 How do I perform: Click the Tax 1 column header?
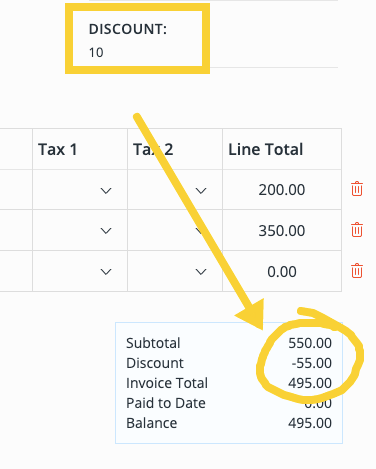58,149
